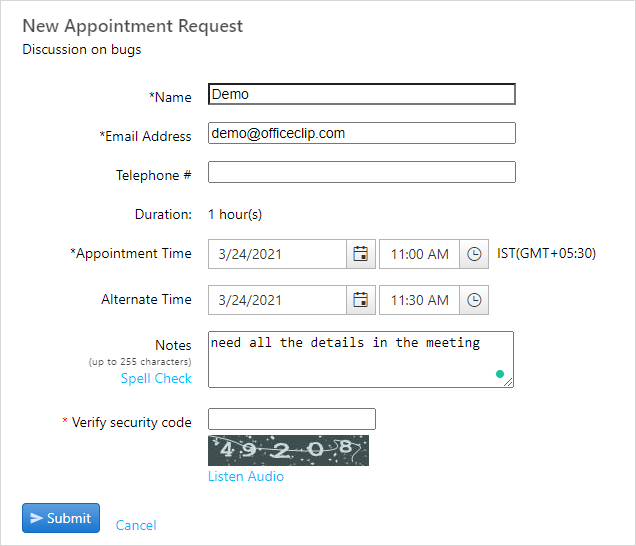
Task: Click the Cancel link
Action: [x=136, y=525]
